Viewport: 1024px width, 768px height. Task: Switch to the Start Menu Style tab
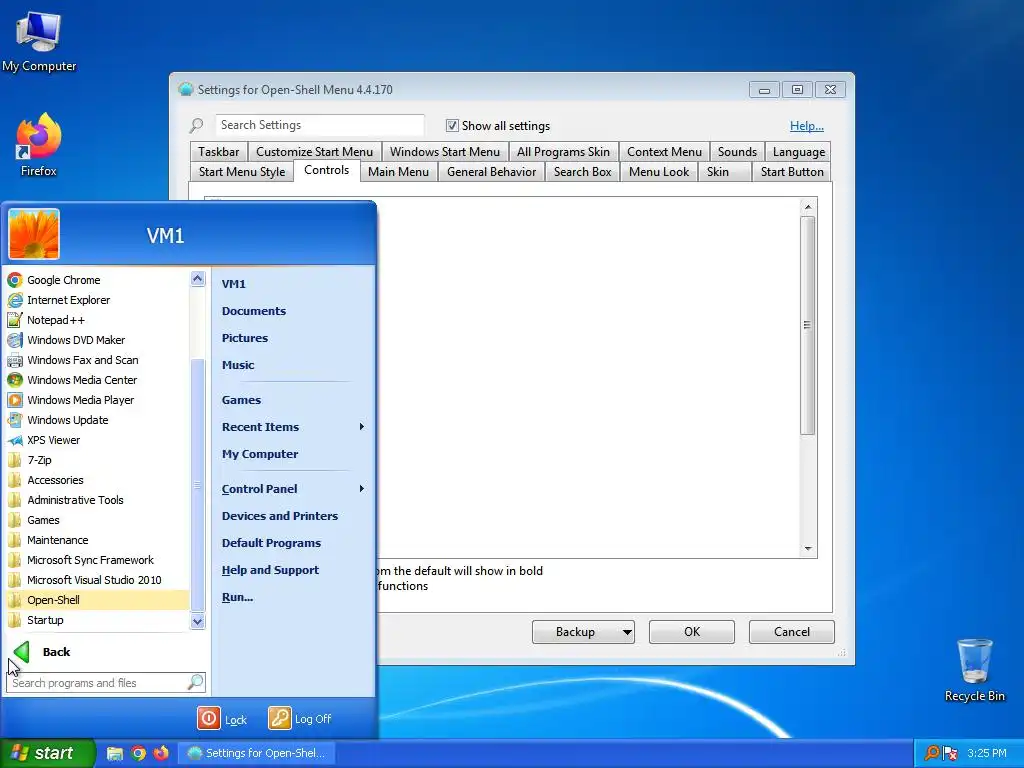pyautogui.click(x=242, y=172)
